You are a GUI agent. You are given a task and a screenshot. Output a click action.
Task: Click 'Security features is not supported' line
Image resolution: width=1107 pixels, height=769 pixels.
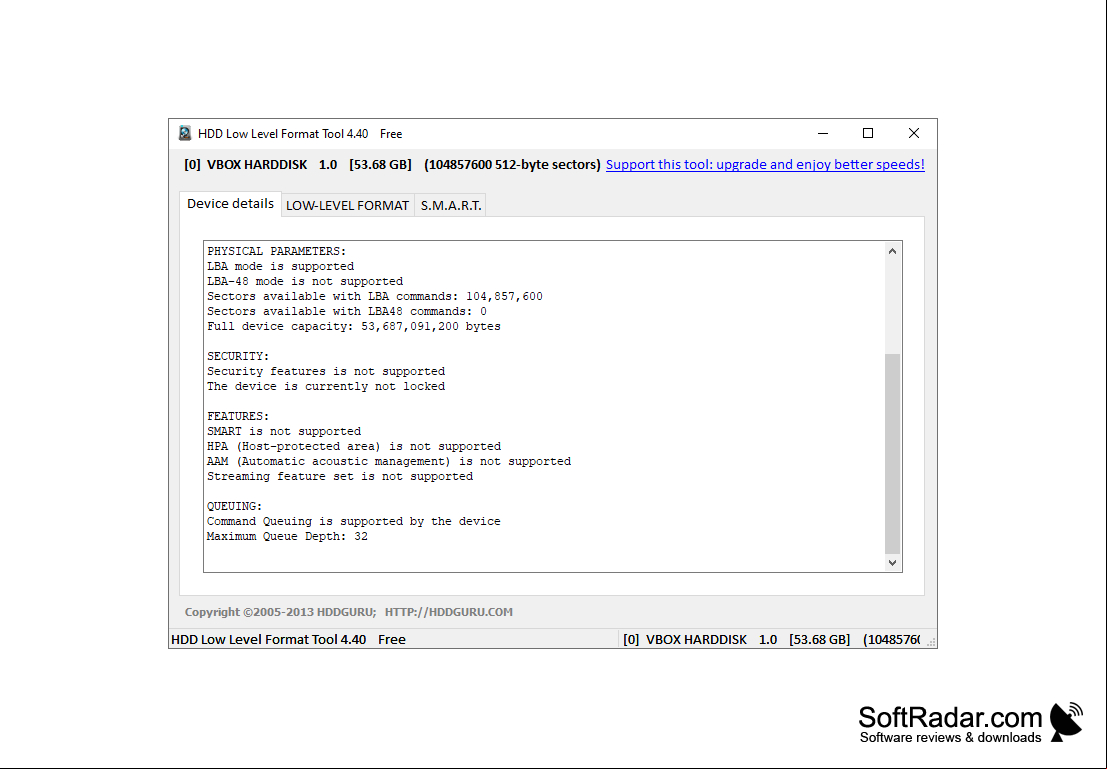click(326, 371)
